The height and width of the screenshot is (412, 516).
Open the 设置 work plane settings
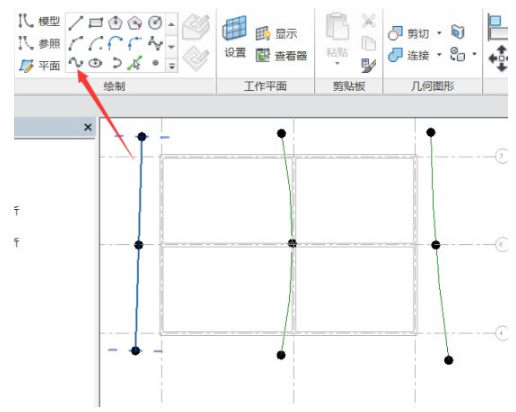click(x=235, y=37)
